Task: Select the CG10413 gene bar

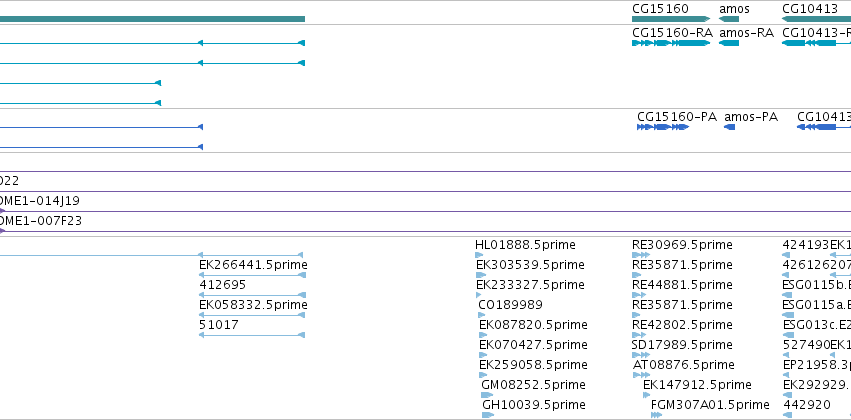Action: pyautogui.click(x=816, y=19)
